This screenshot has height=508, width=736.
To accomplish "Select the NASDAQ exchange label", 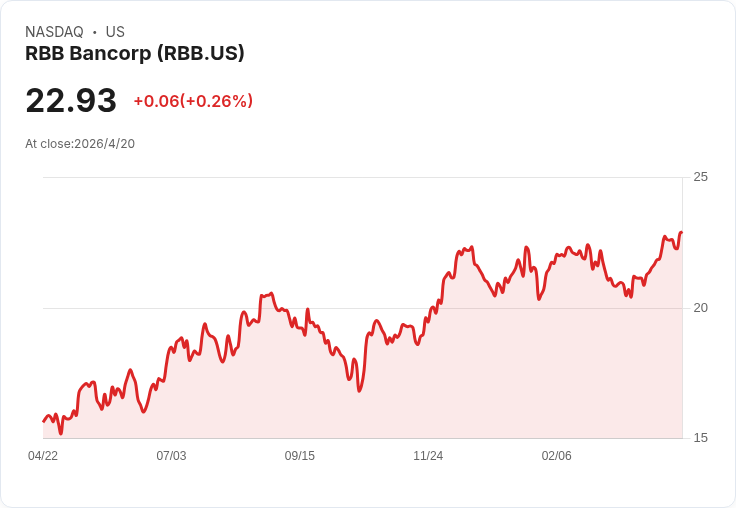I will (x=54, y=32).
